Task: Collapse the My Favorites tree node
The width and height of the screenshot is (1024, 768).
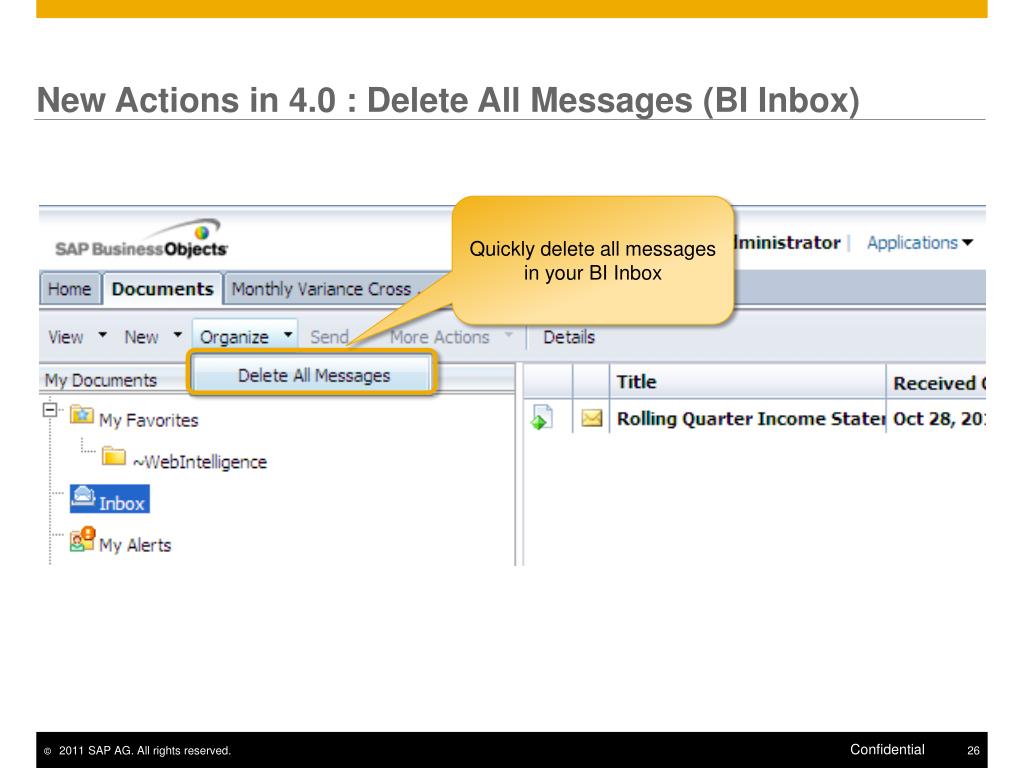Action: (50, 410)
